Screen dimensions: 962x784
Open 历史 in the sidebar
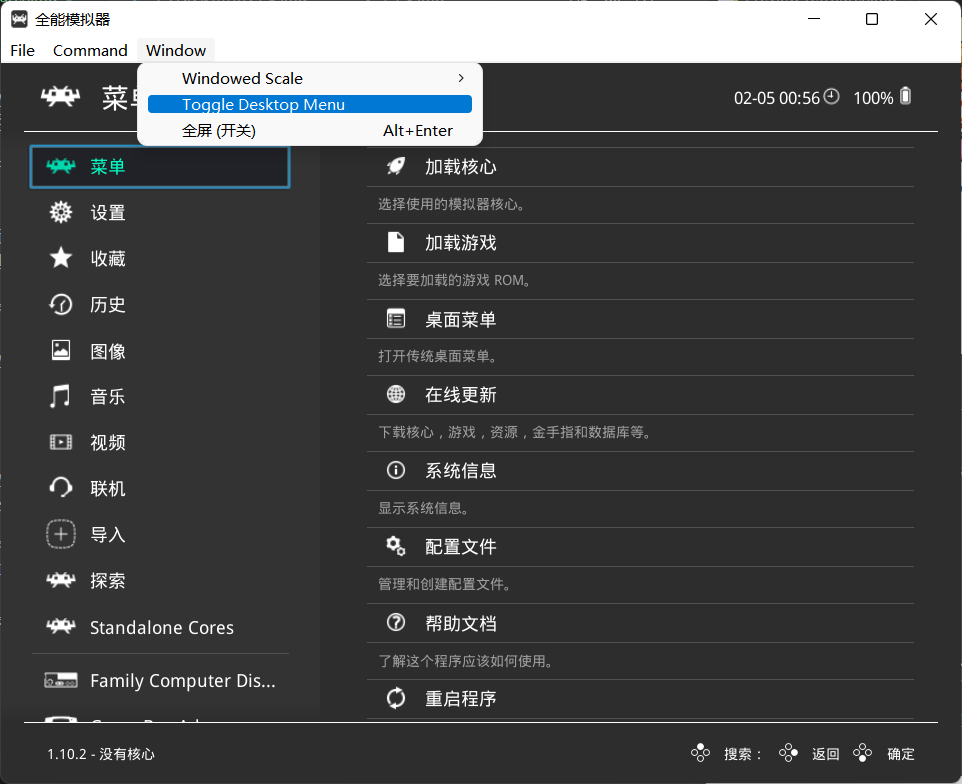(108, 305)
